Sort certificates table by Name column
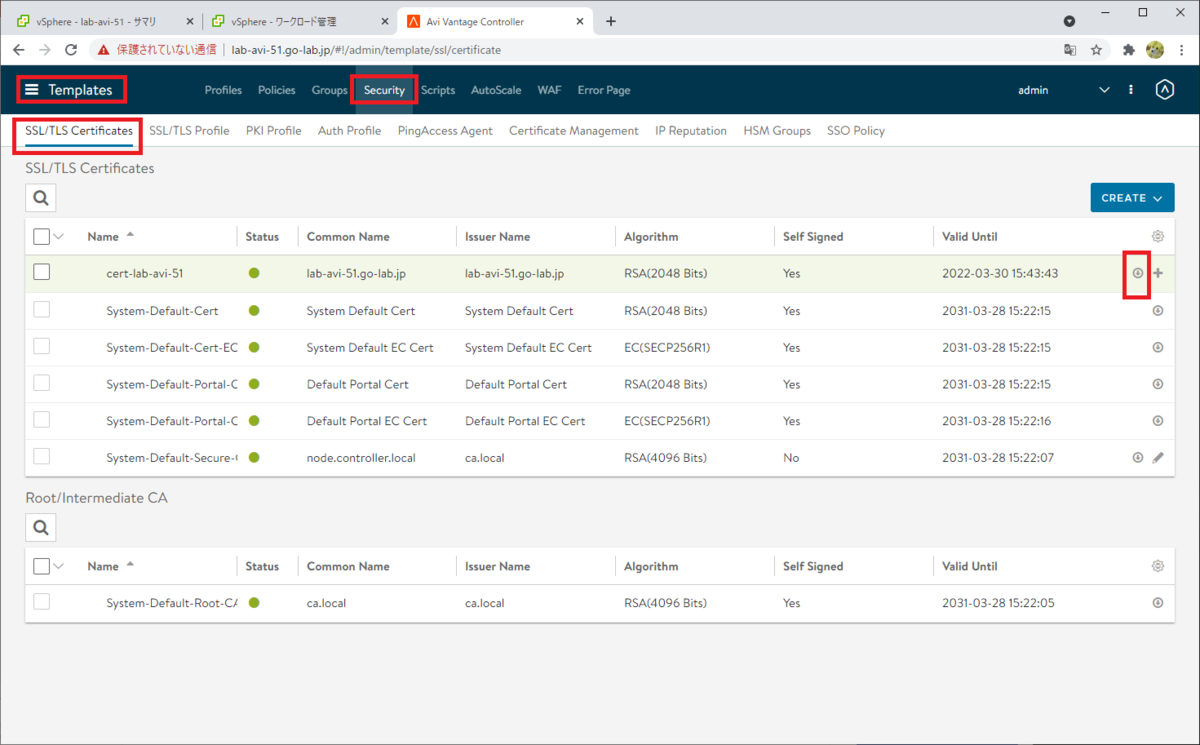 [x=103, y=237]
